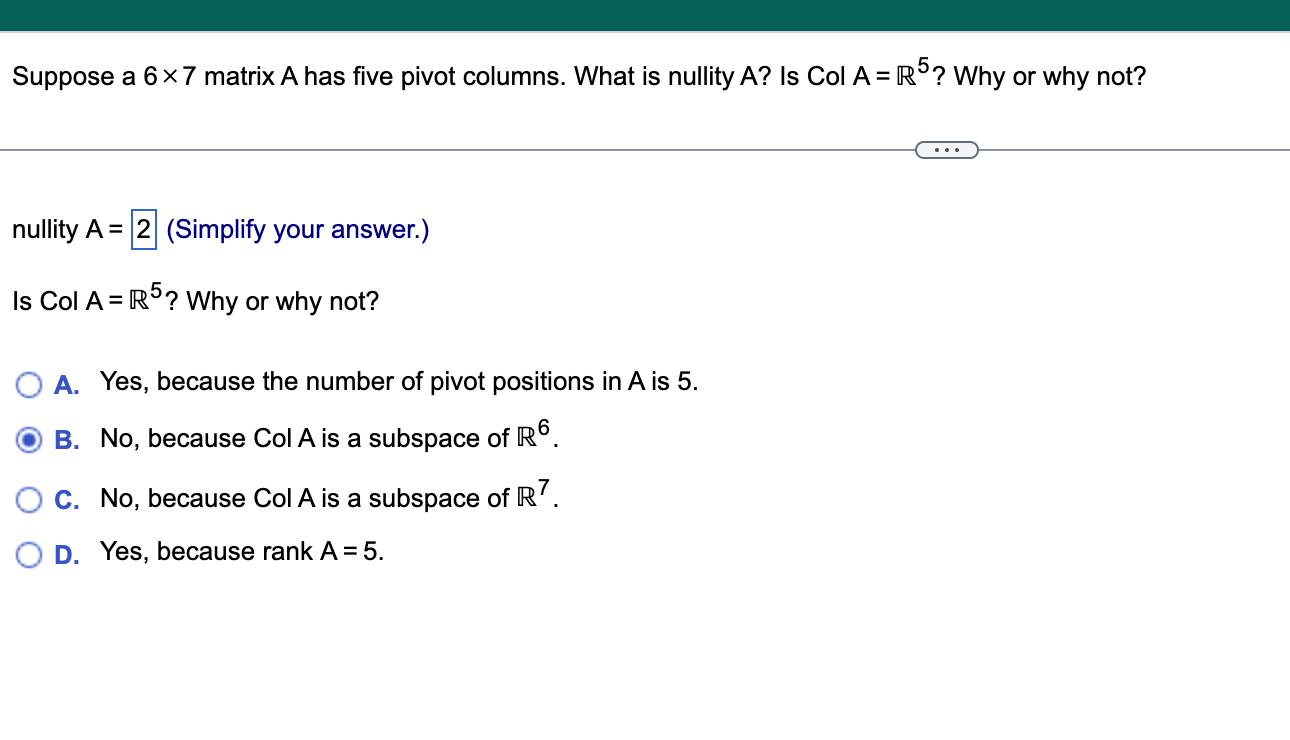The image size is (1290, 740).
Task: Click the currently filled radio button
Action: tap(29, 440)
